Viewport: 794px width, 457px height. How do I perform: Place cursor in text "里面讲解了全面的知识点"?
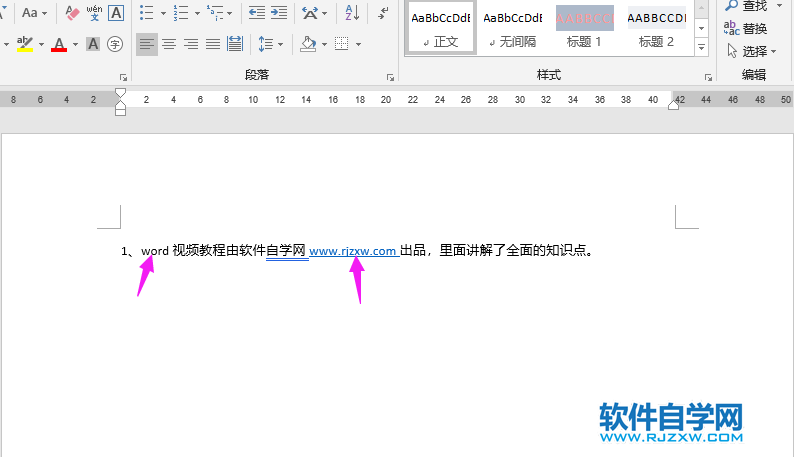[x=512, y=250]
